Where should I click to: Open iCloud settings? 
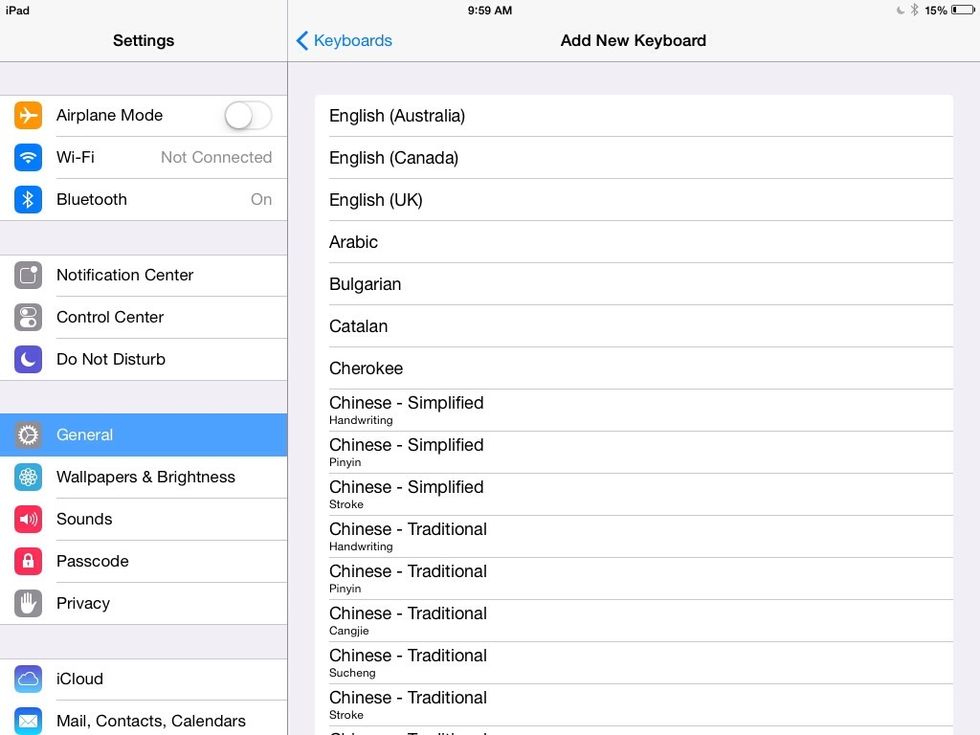144,679
